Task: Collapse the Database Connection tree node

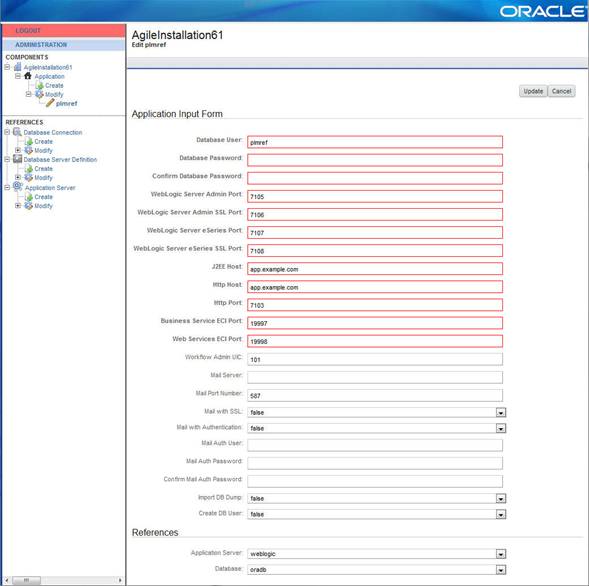Action: [7, 132]
